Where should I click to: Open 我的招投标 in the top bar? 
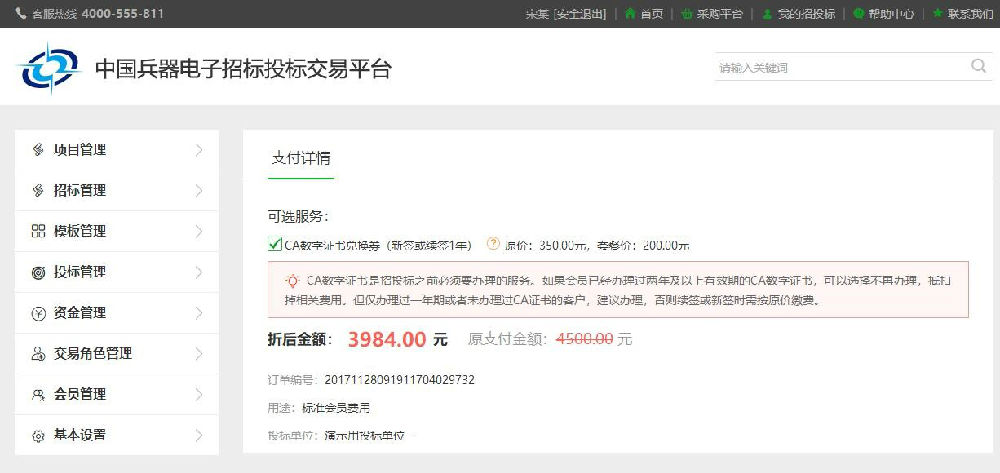806,14
